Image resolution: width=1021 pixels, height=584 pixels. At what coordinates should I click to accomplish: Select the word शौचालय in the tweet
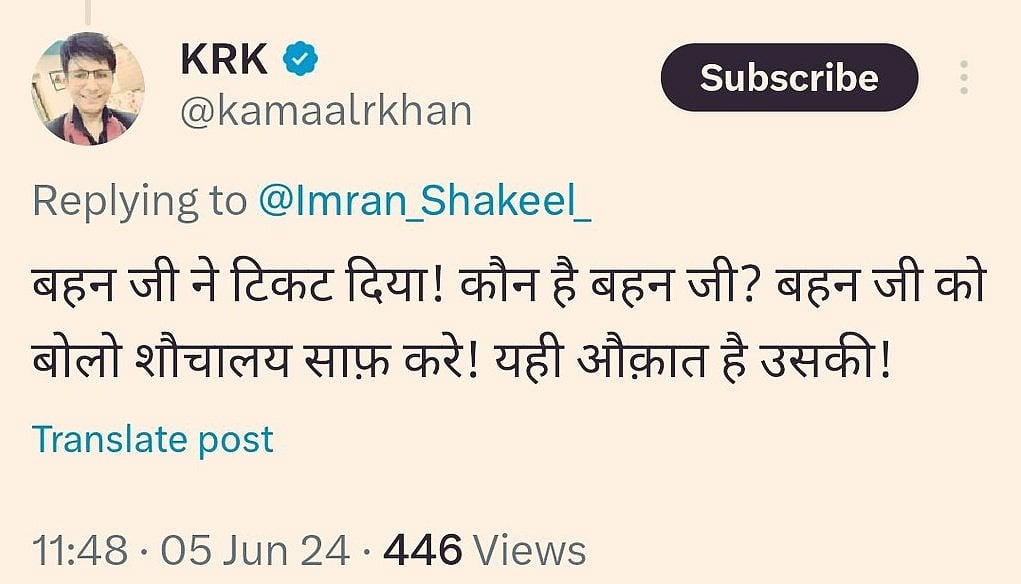point(212,359)
